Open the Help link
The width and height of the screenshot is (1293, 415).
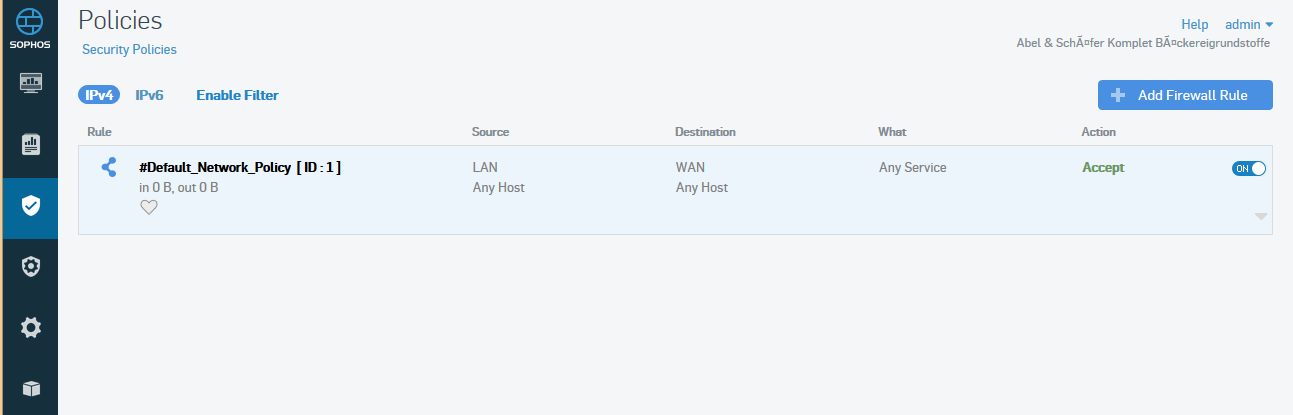point(1195,24)
